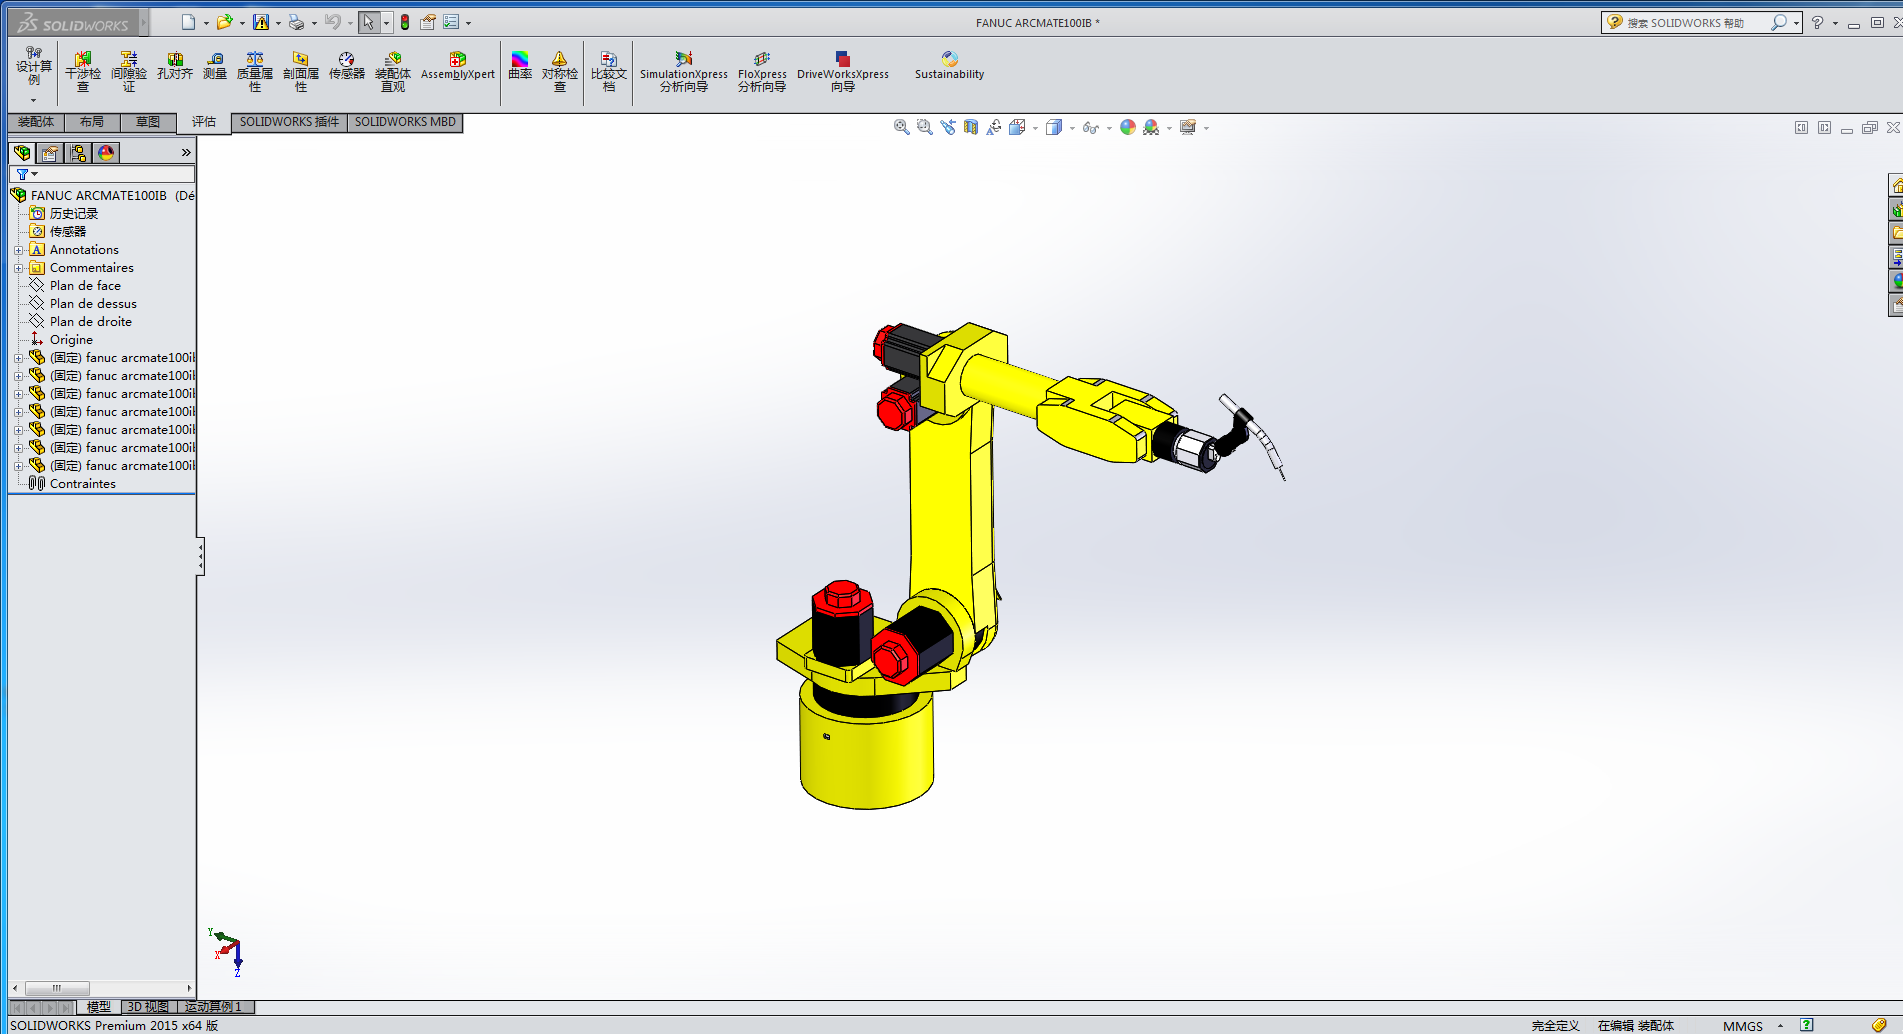Click the Edit Appearance color sphere icon
The image size is (1903, 1034).
coord(1127,127)
